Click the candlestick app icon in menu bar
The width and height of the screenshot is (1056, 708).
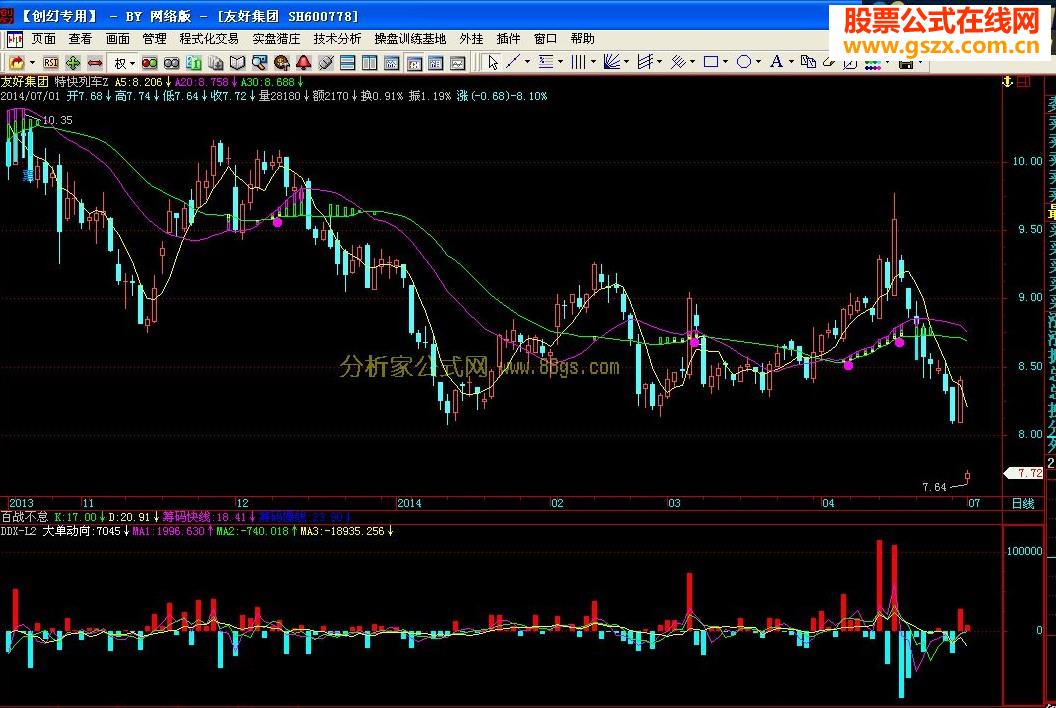[x=14, y=40]
